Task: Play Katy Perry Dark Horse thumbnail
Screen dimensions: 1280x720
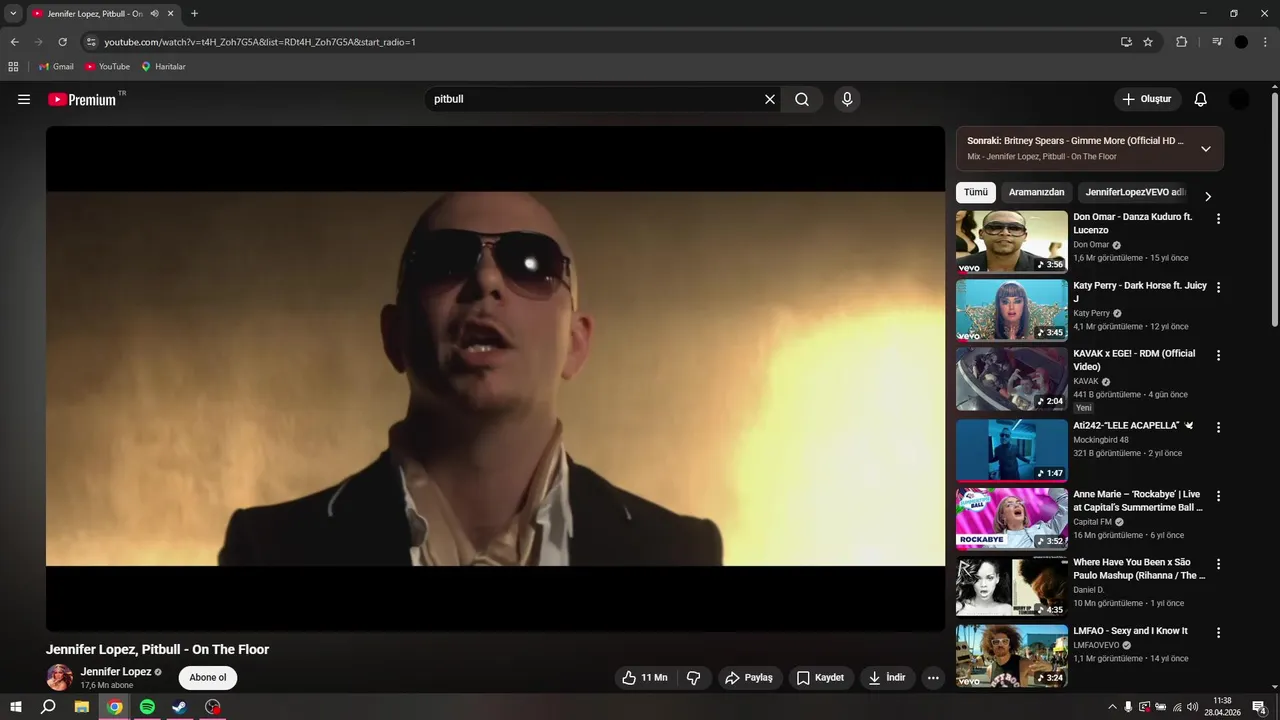Action: coord(1012,310)
